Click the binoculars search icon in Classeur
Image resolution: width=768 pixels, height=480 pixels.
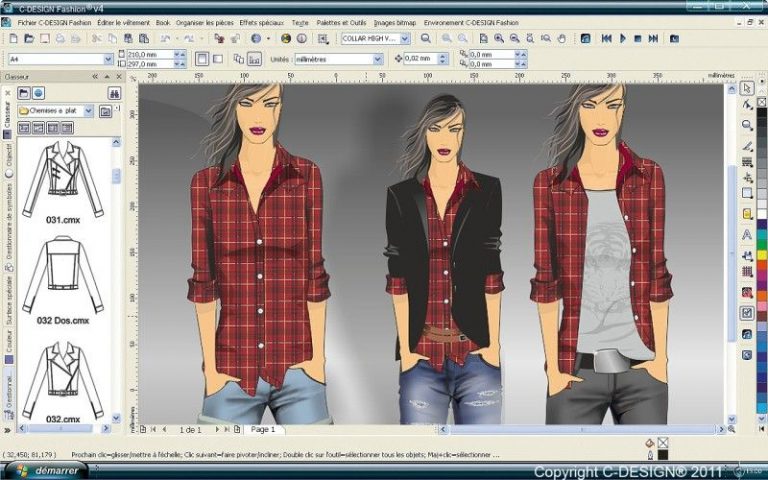[x=114, y=92]
